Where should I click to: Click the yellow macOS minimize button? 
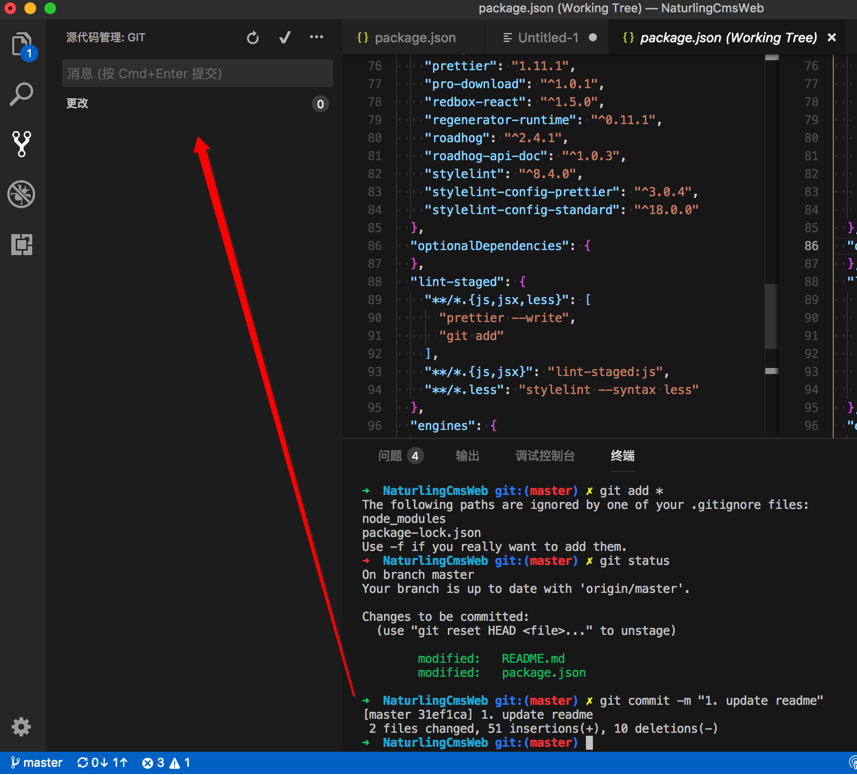coord(30,8)
